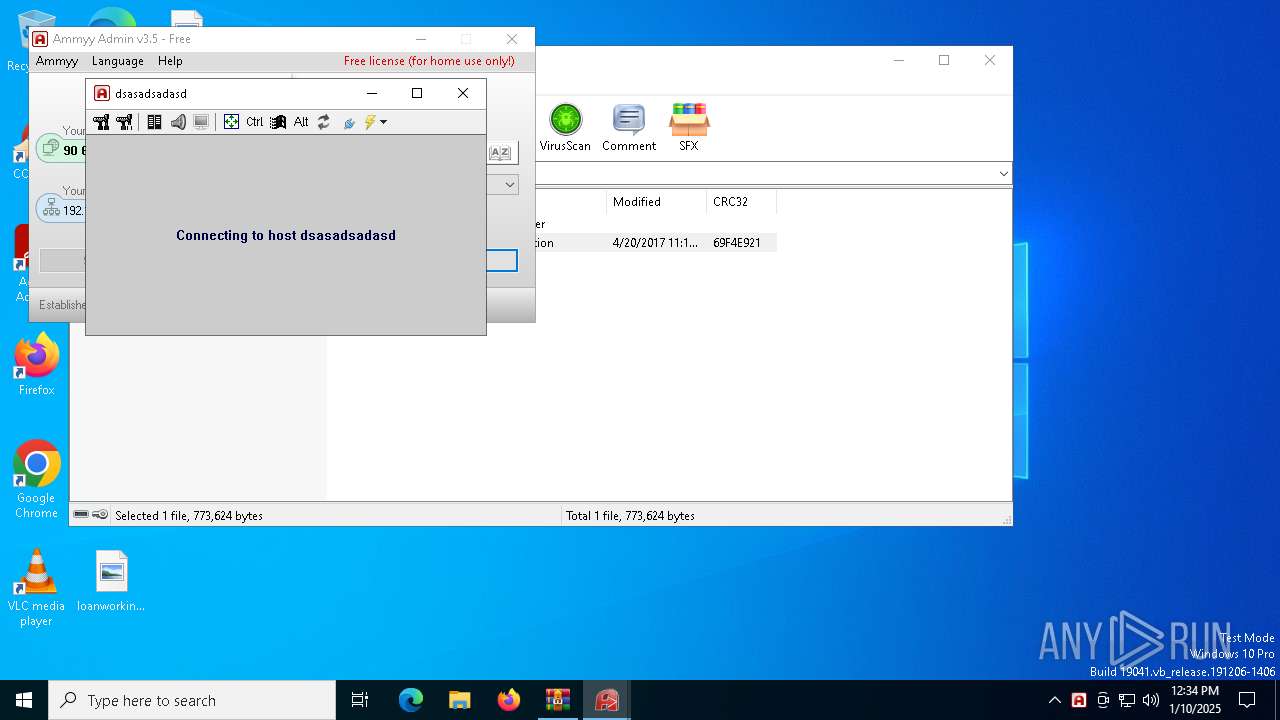Click the Your IP network icon

49,208
